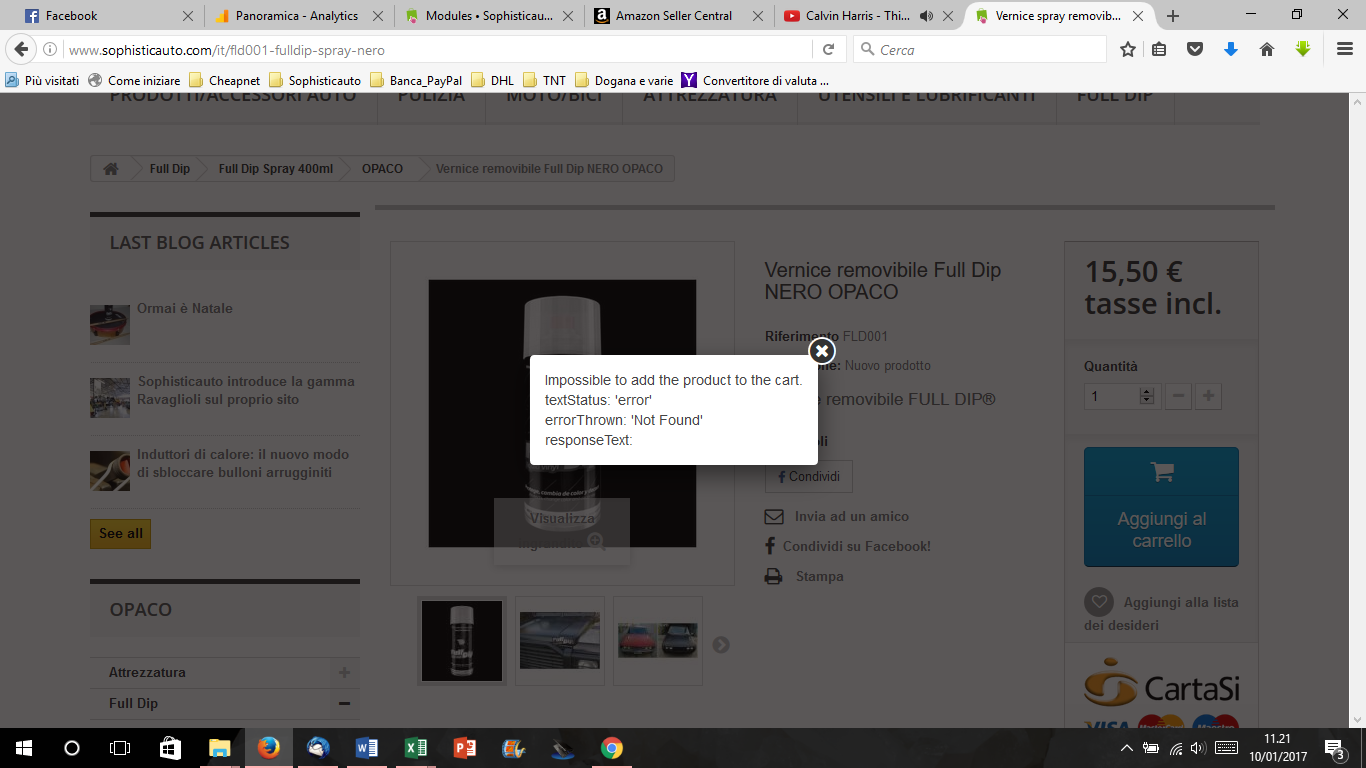The height and width of the screenshot is (768, 1366).
Task: Open the green download helper extension
Action: [x=1302, y=49]
